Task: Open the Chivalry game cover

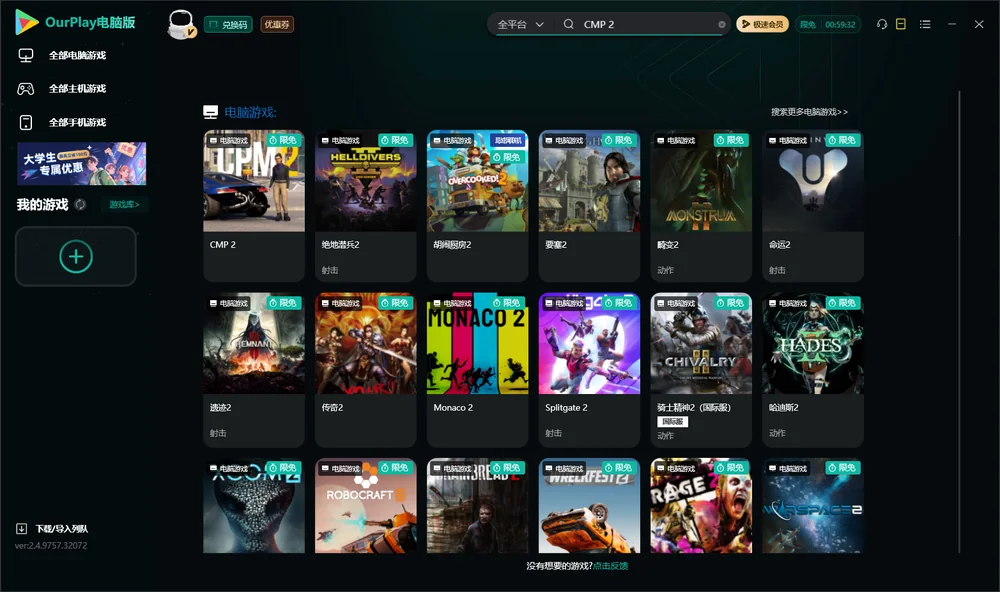Action: [701, 344]
